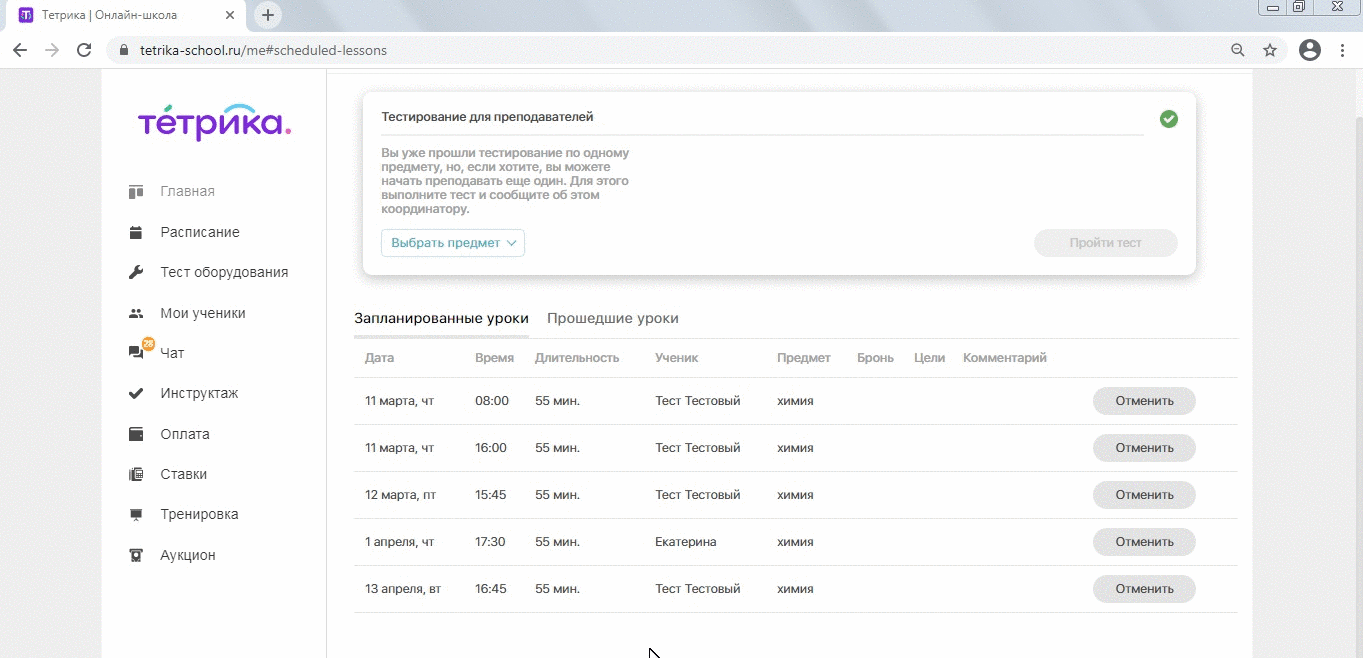Cancel the 12 марта 15:45 lesson
The width and height of the screenshot is (1363, 658).
pos(1144,495)
